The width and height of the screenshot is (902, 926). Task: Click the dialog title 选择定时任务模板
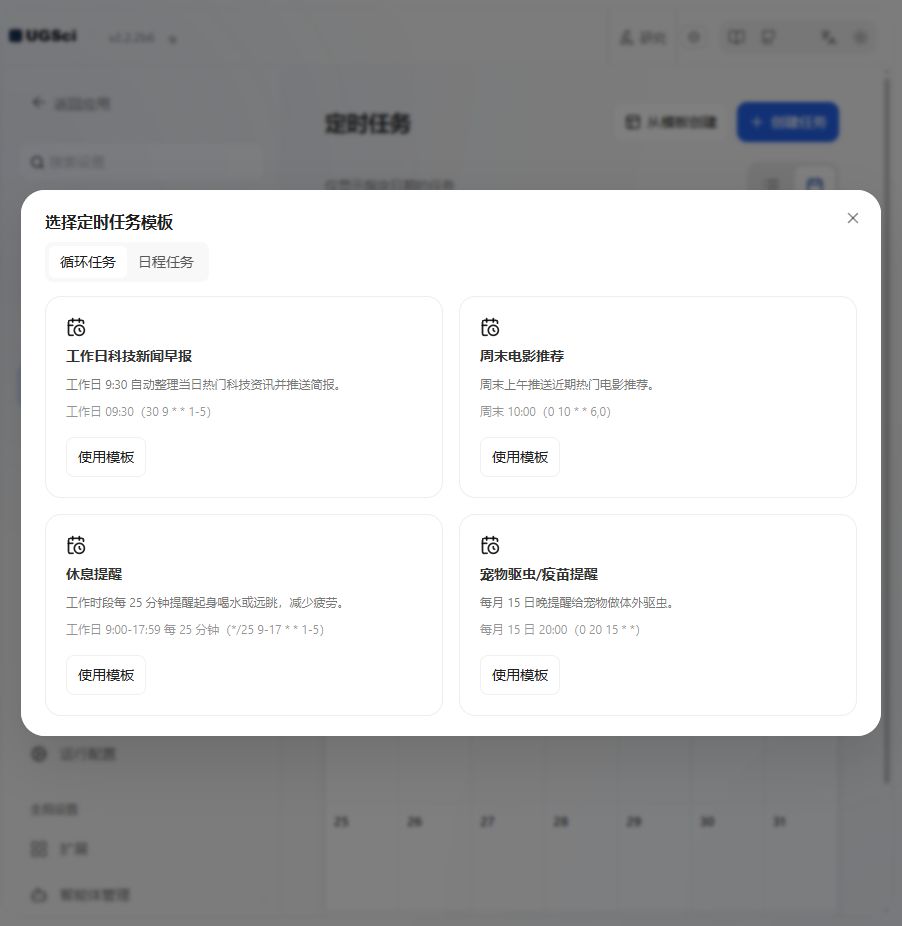click(x=109, y=223)
